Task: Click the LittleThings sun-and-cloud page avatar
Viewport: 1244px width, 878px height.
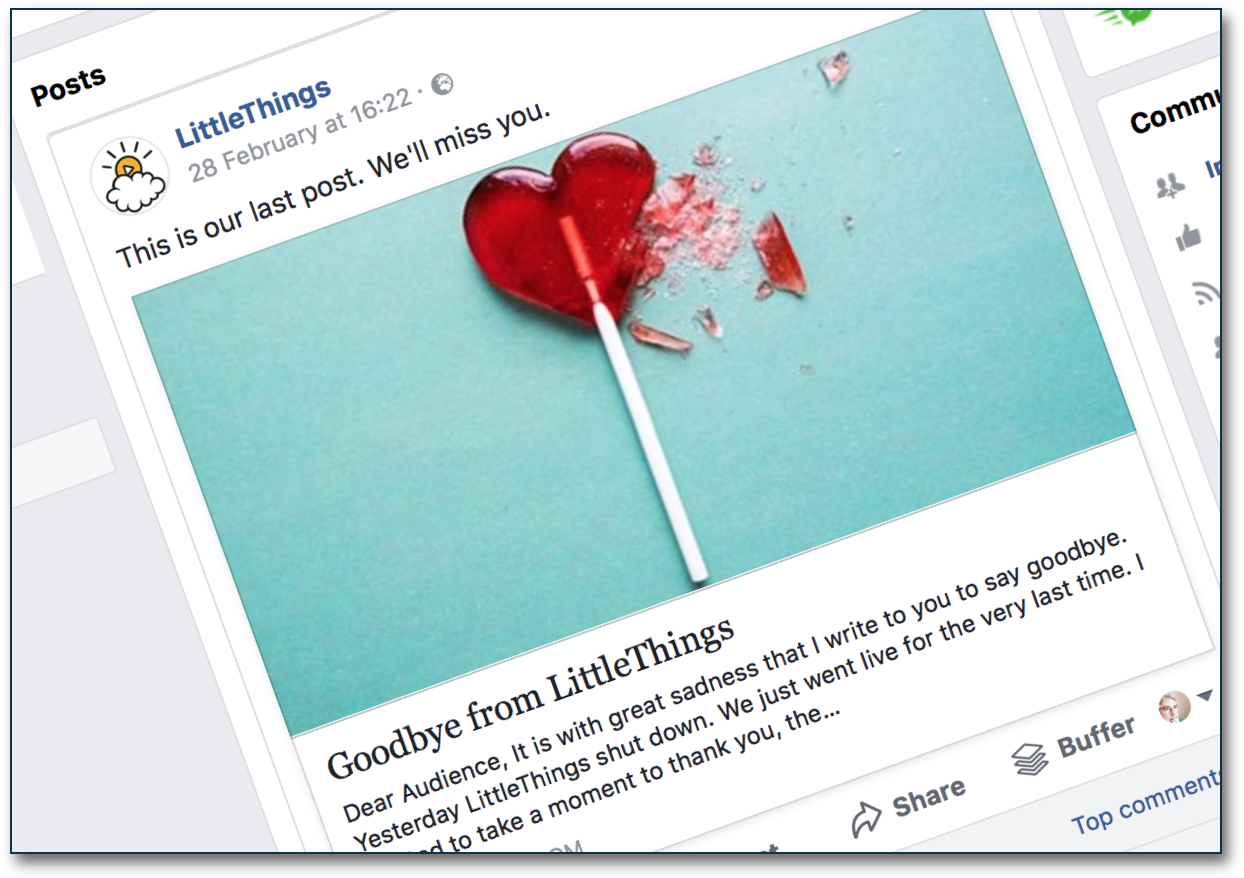Action: (130, 176)
